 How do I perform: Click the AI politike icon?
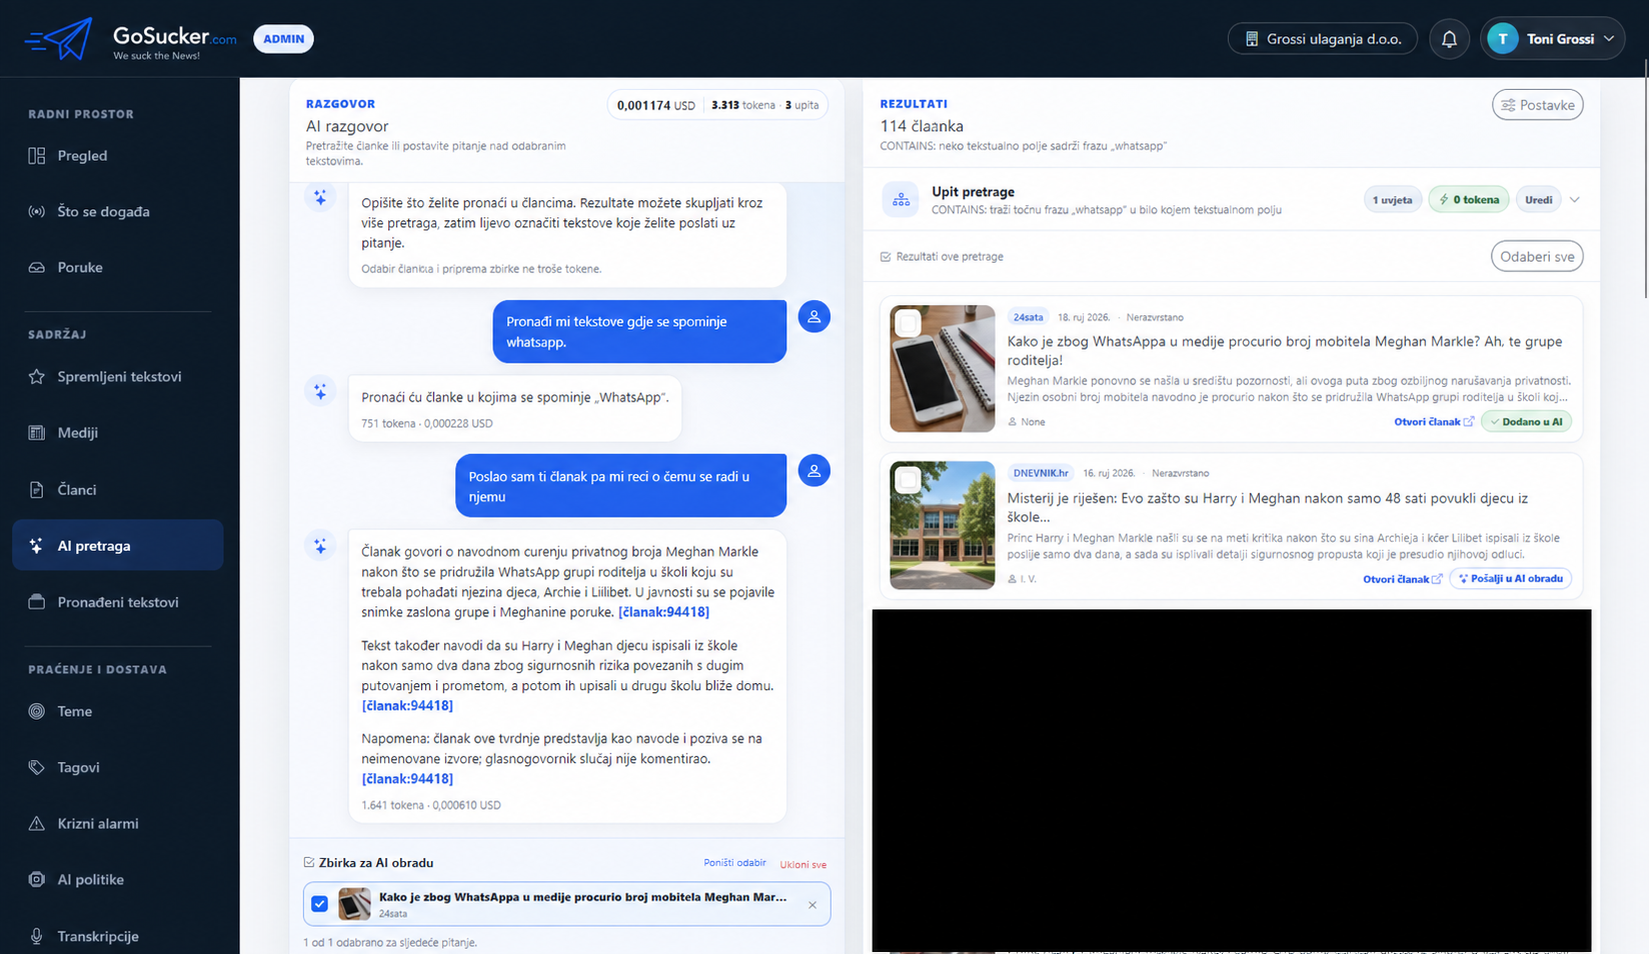[37, 880]
